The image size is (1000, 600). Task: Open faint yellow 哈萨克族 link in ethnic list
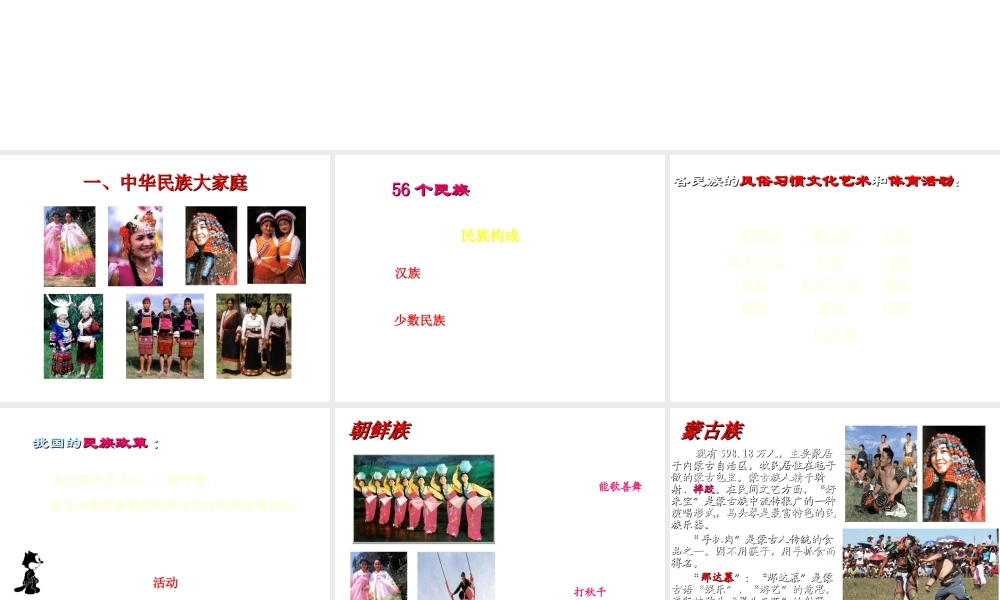click(x=832, y=285)
